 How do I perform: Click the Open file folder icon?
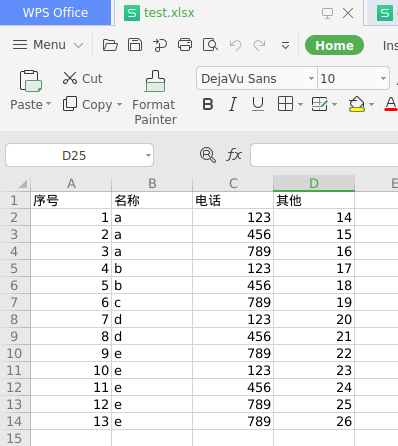[x=110, y=45]
